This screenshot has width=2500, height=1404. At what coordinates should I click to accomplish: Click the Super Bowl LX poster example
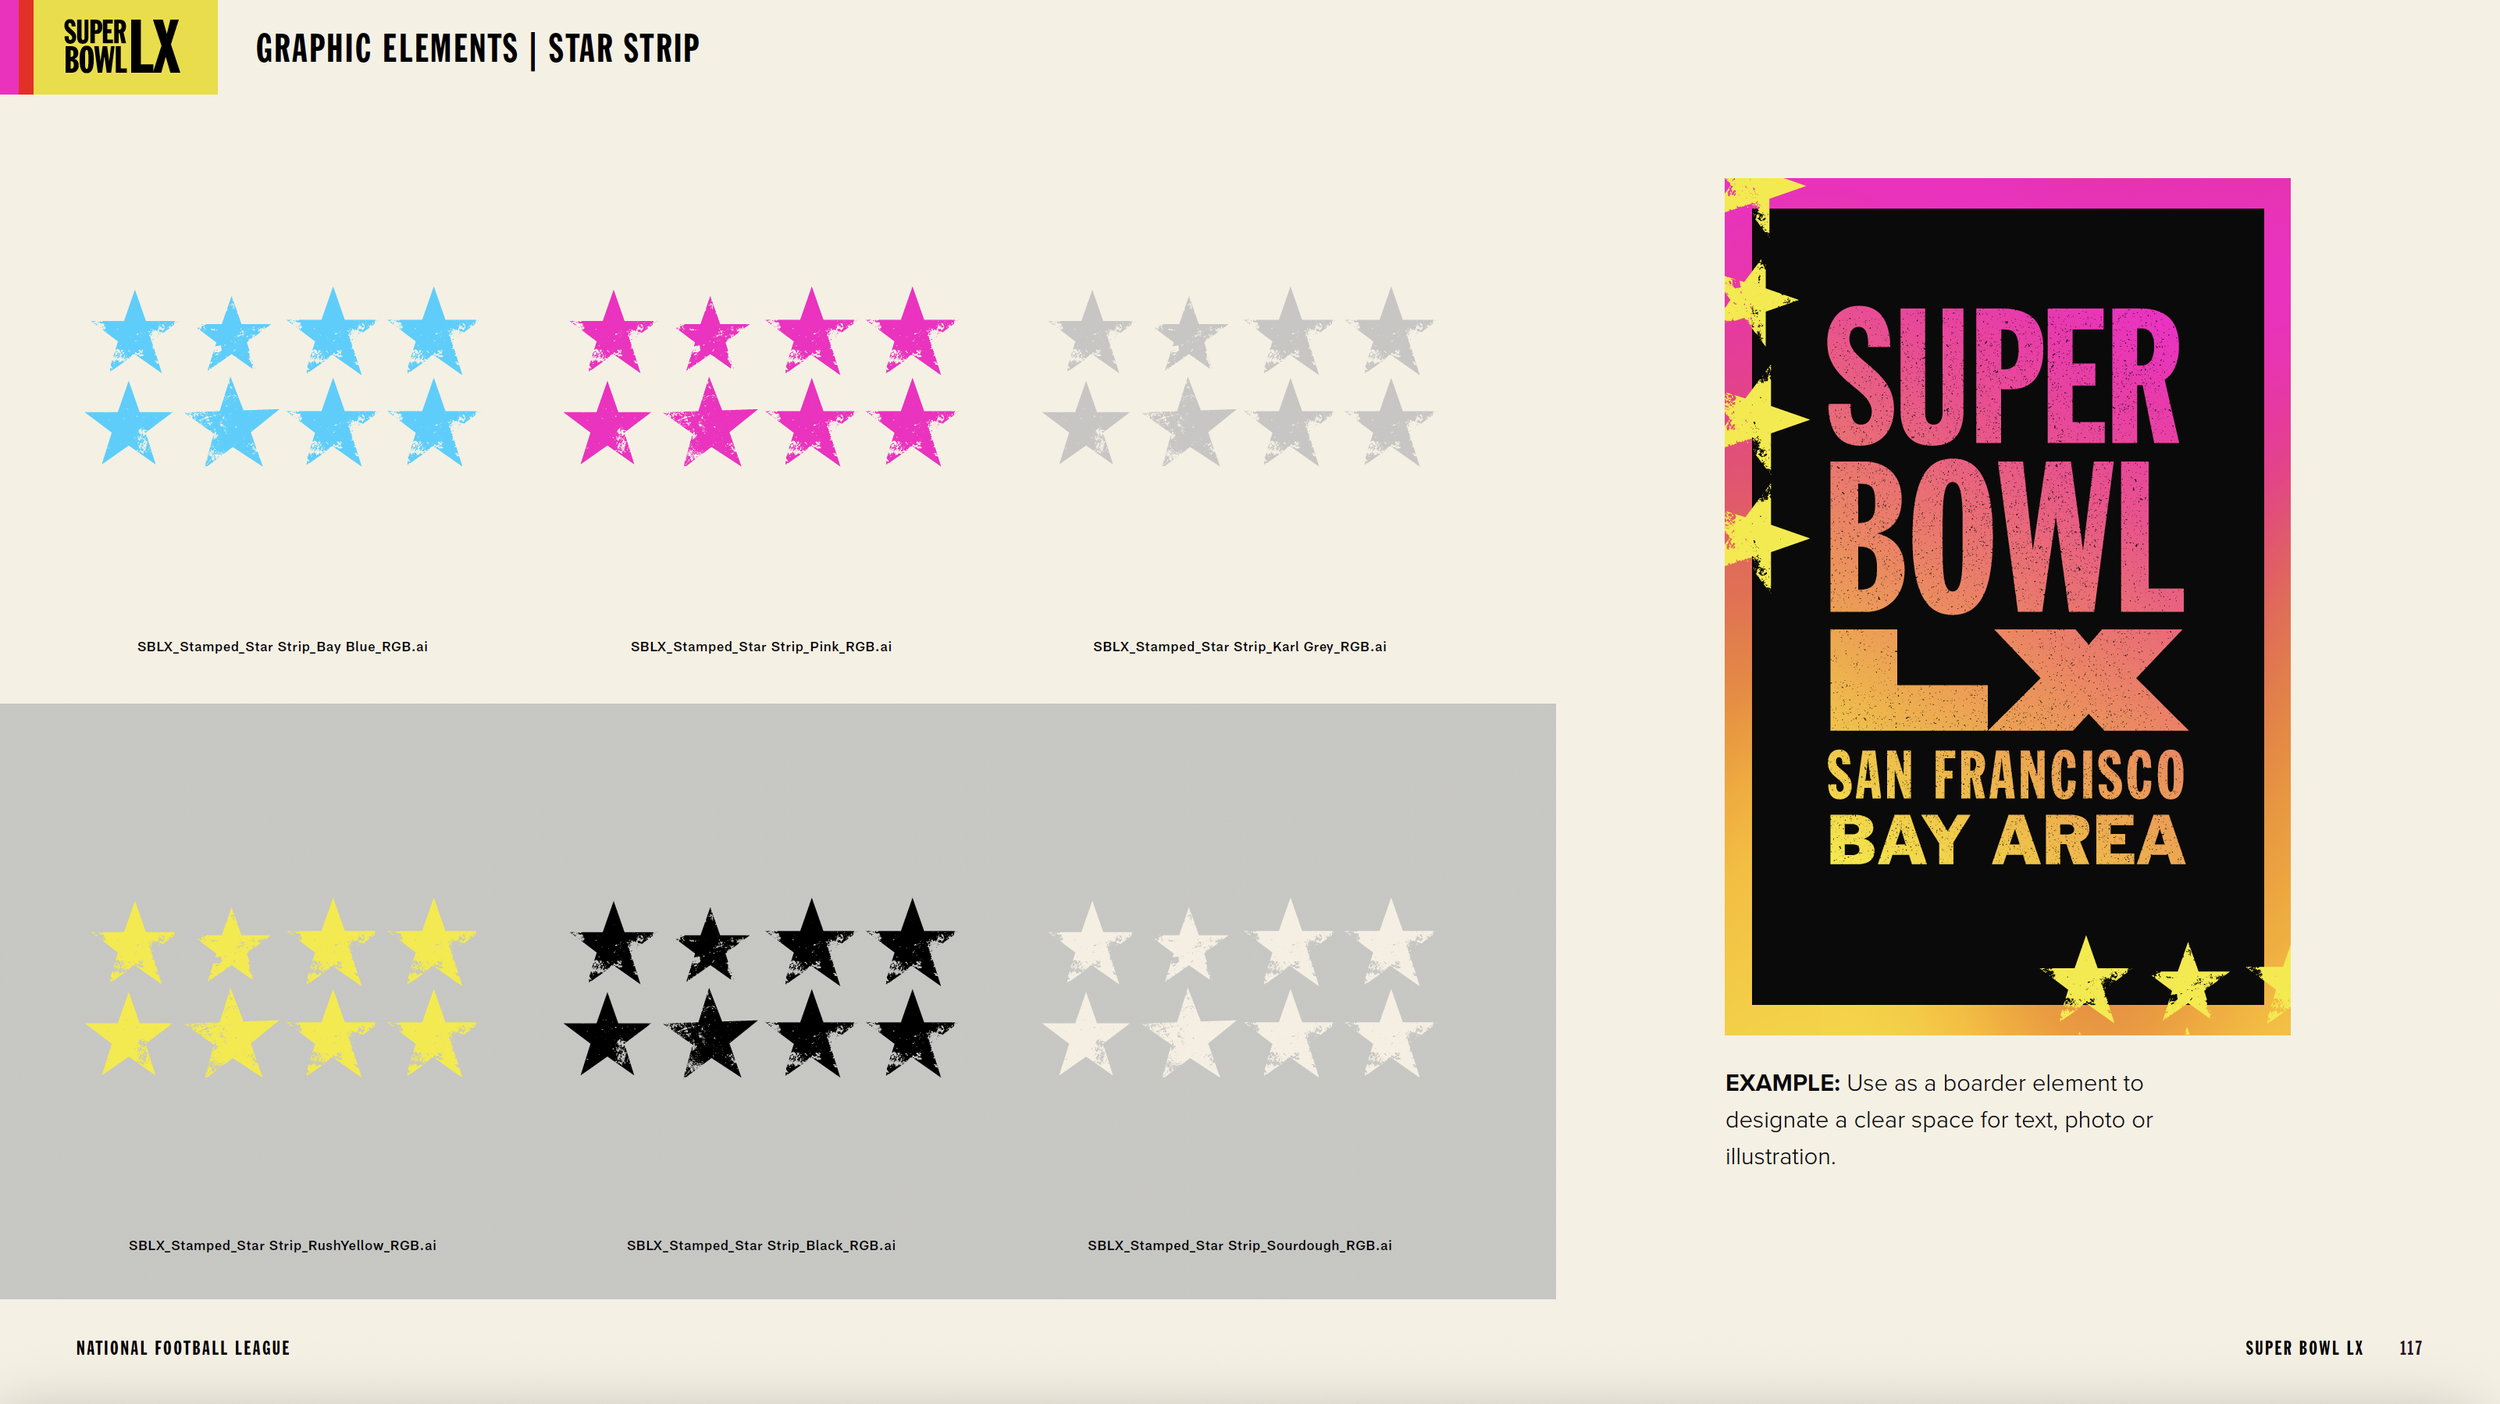[2006, 605]
